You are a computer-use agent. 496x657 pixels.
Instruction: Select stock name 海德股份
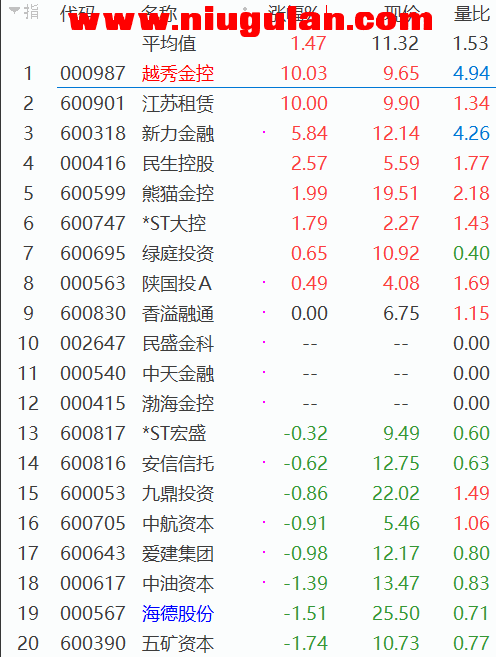point(178,614)
